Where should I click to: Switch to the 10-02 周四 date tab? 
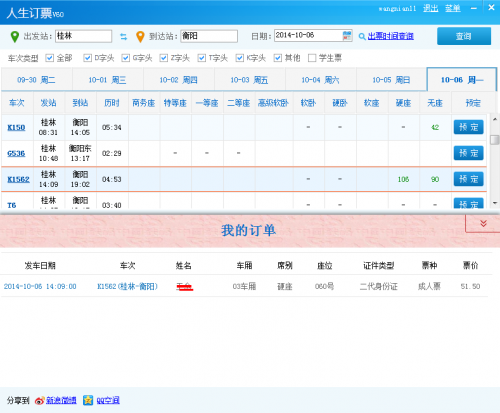tap(179, 80)
